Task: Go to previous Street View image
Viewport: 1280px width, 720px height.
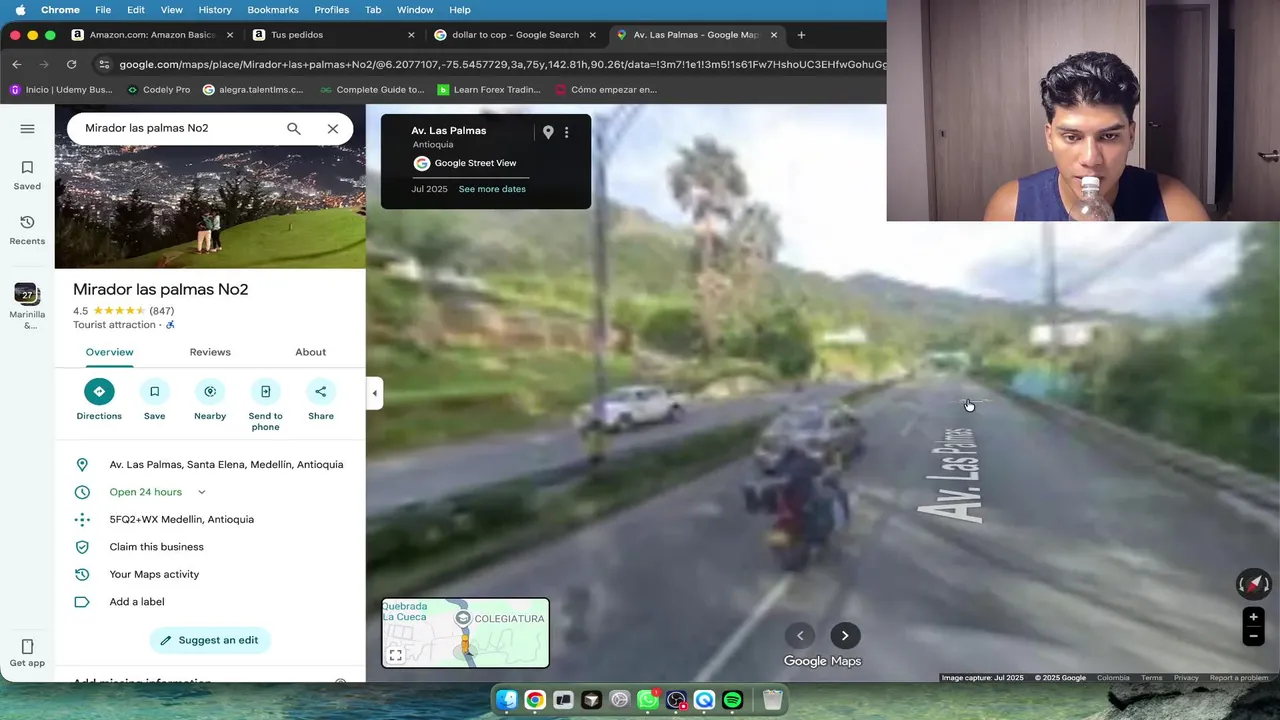Action: click(x=800, y=635)
